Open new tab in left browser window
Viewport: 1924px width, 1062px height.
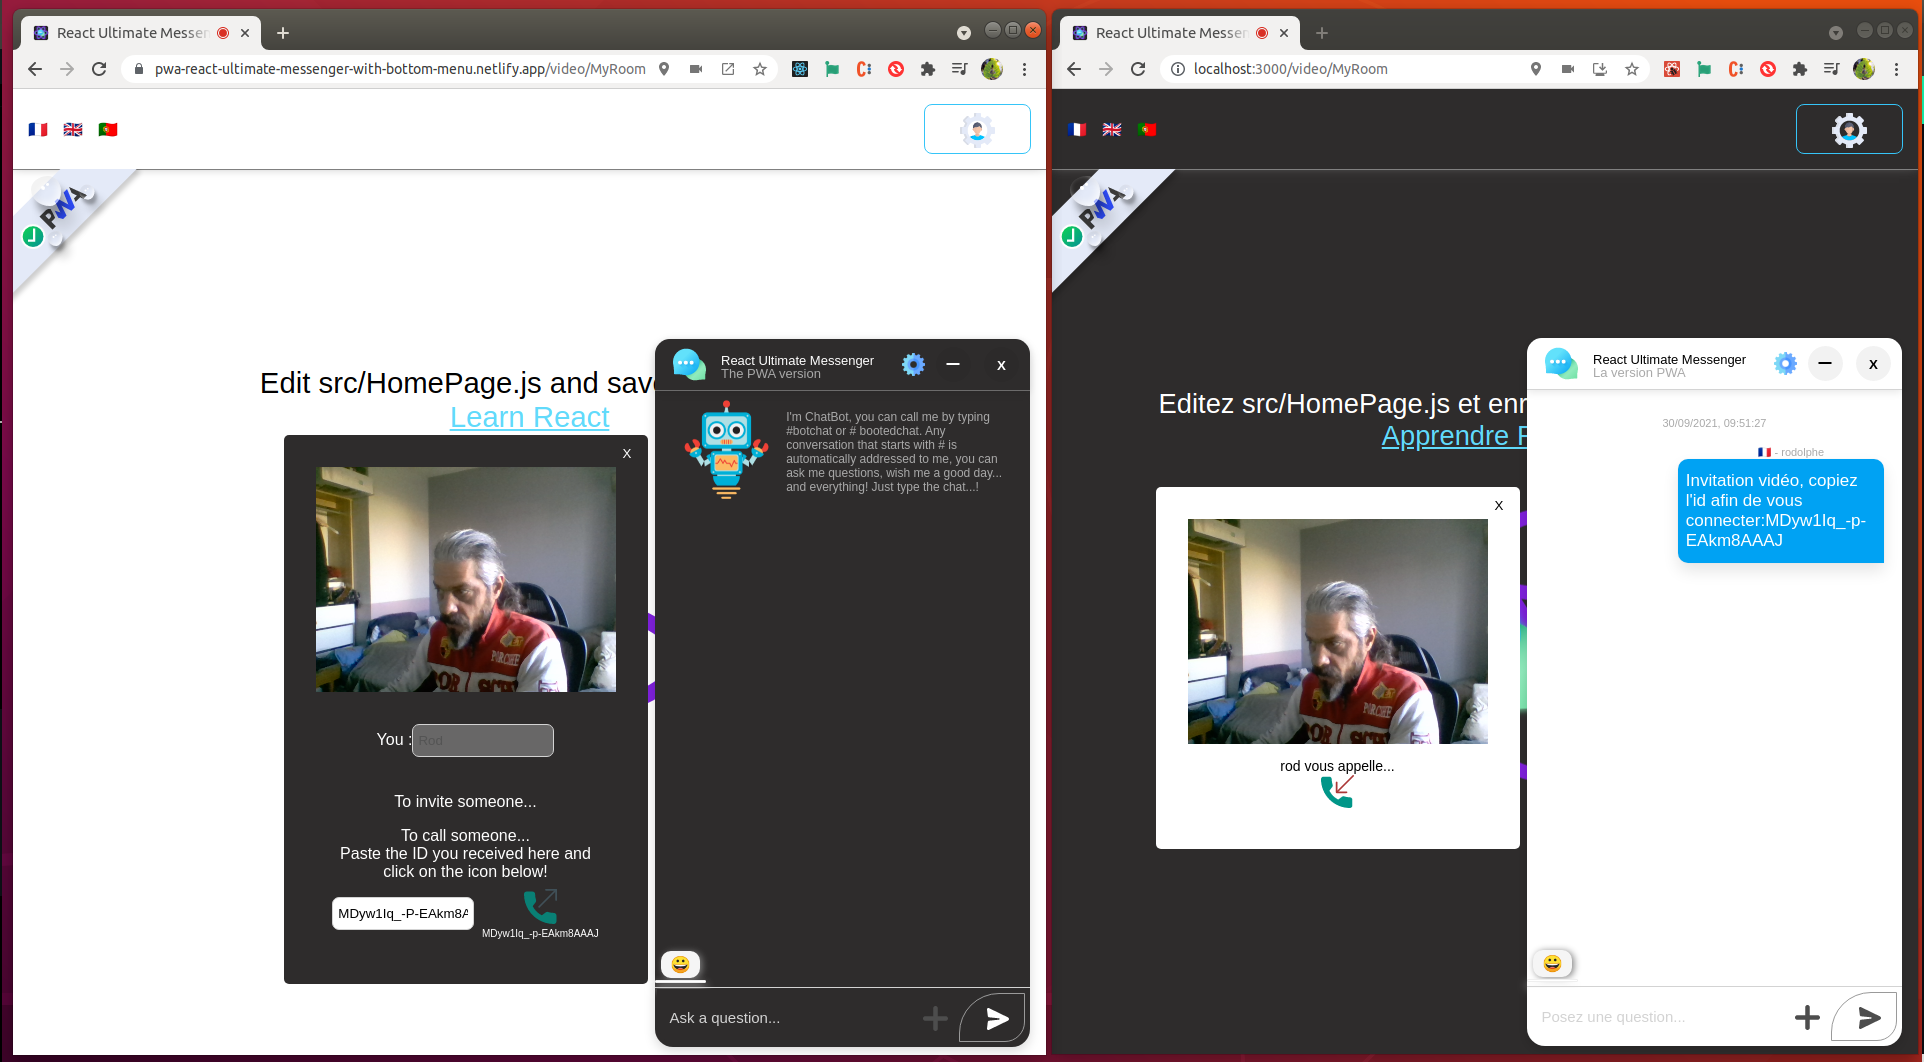click(283, 33)
